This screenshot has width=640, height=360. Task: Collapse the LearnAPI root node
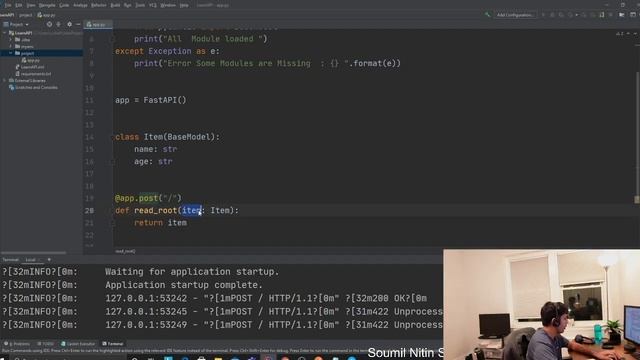point(4,33)
